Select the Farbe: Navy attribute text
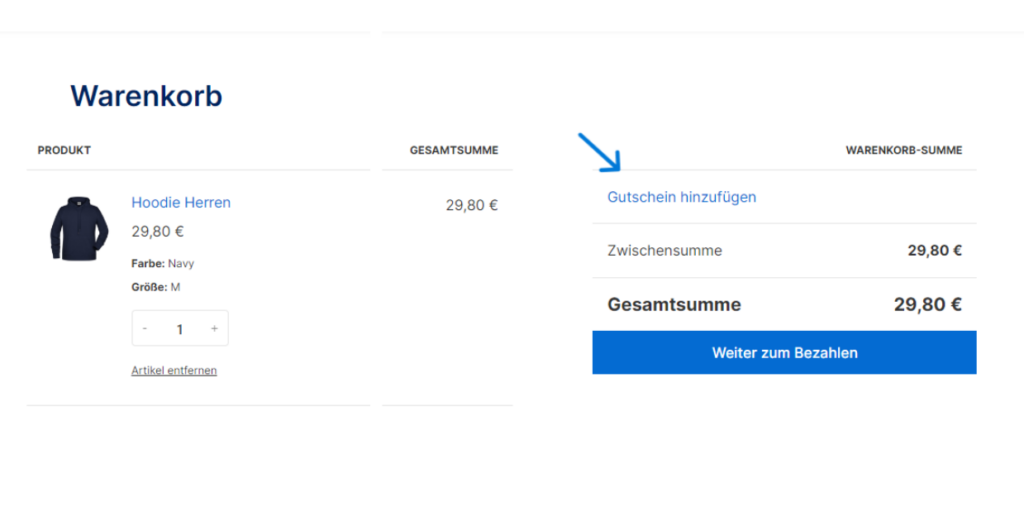Image resolution: width=1024 pixels, height=512 pixels. (163, 264)
